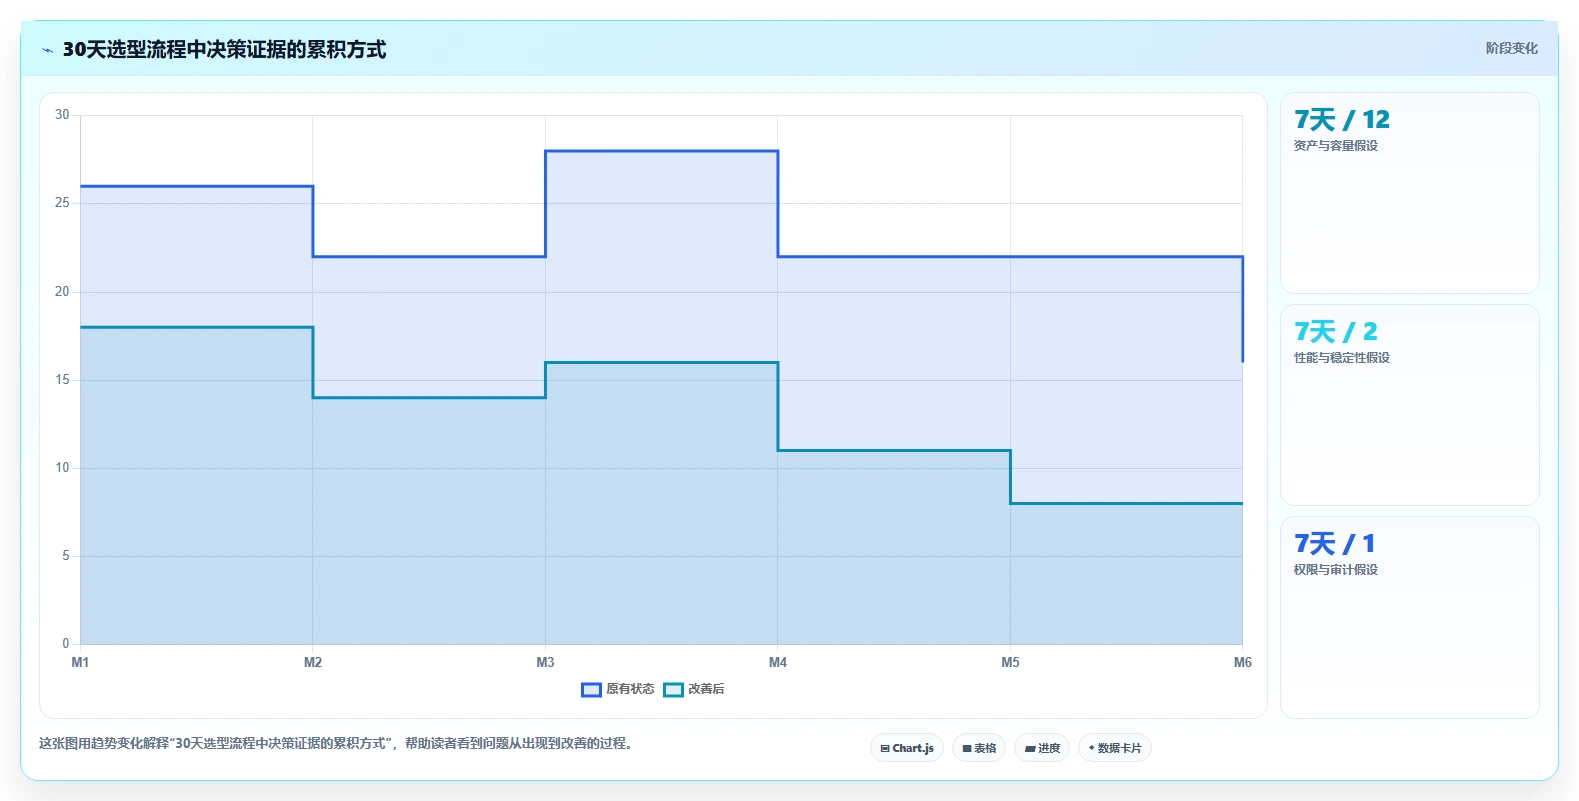The image size is (1579, 801).
Task: Click the 30 y-axis tick label
Action: point(62,115)
